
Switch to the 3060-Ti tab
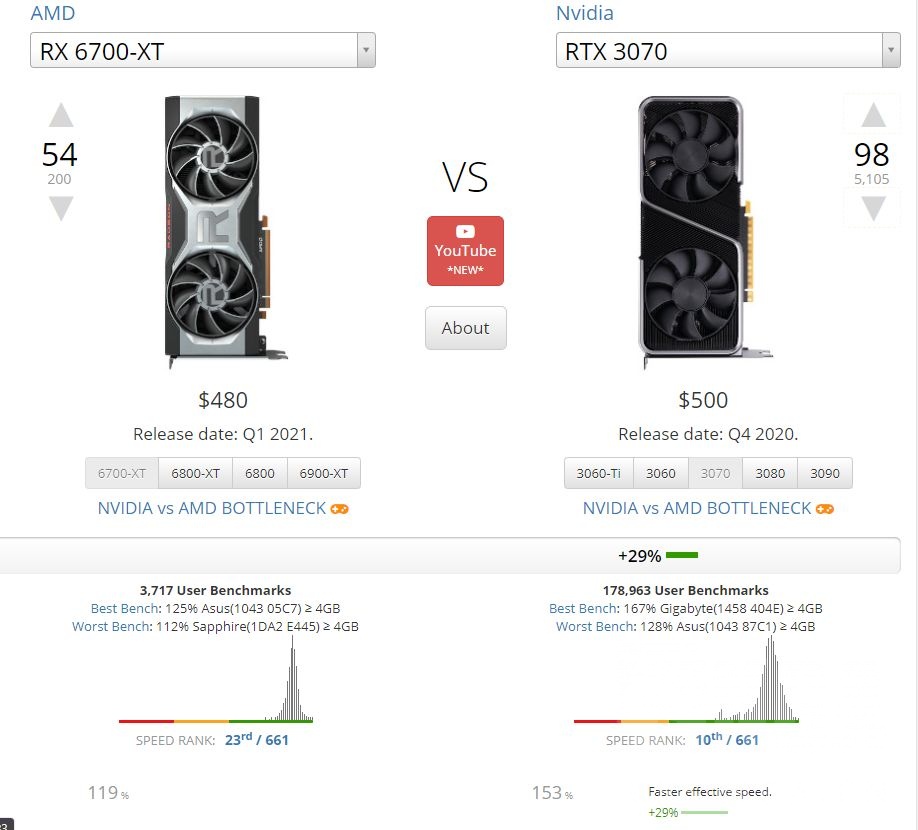[598, 473]
